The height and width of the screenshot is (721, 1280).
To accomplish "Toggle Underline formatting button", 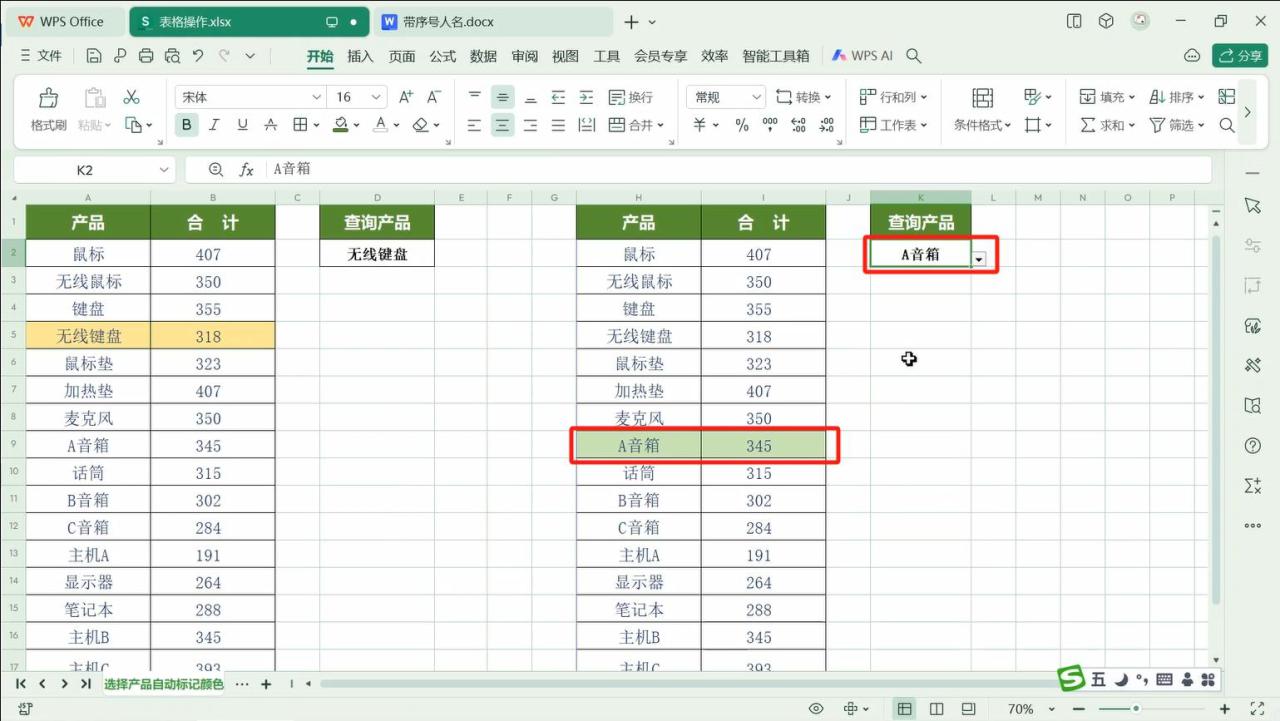I will 242,125.
